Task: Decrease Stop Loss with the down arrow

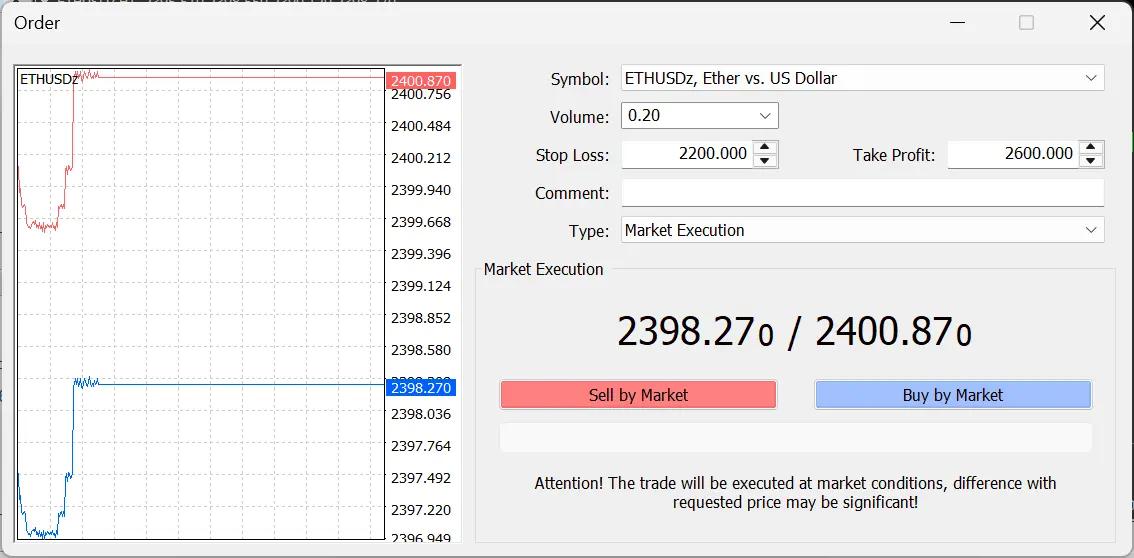Action: point(765,160)
